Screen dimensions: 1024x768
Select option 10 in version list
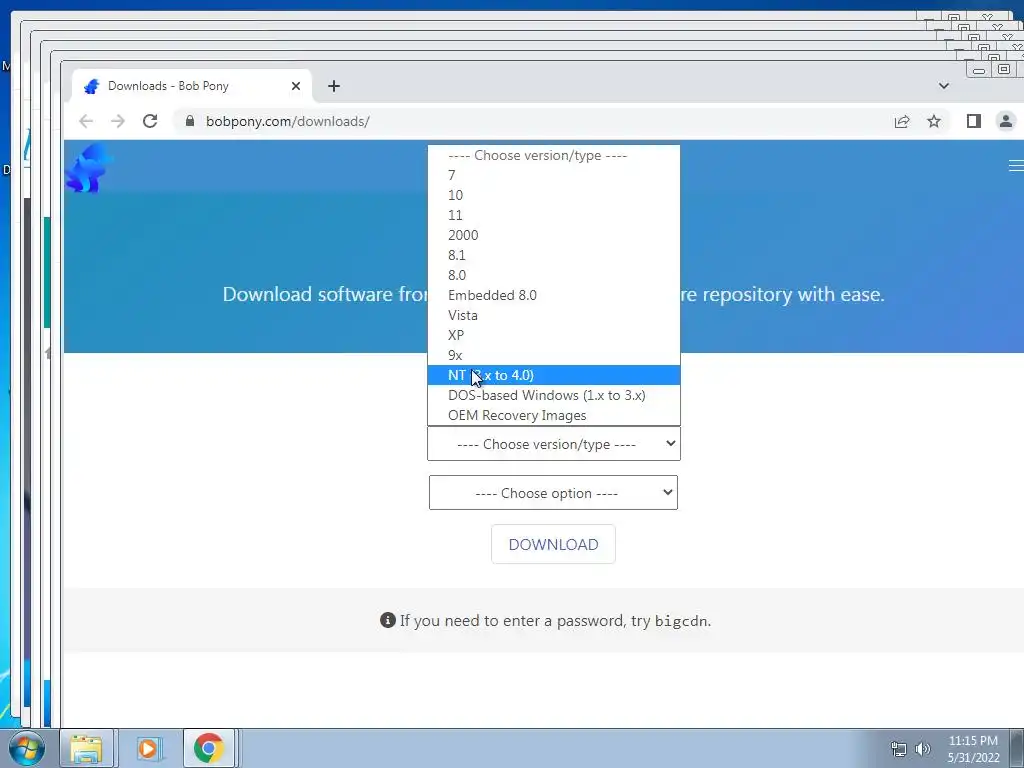tap(554, 195)
